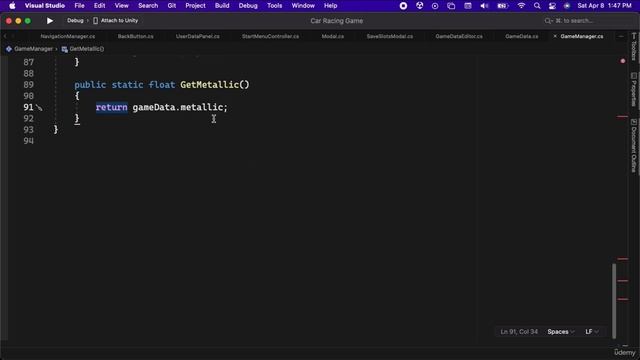Open the Build menu
Image resolution: width=640 pixels, height=360 pixels.
click(x=222, y=6)
